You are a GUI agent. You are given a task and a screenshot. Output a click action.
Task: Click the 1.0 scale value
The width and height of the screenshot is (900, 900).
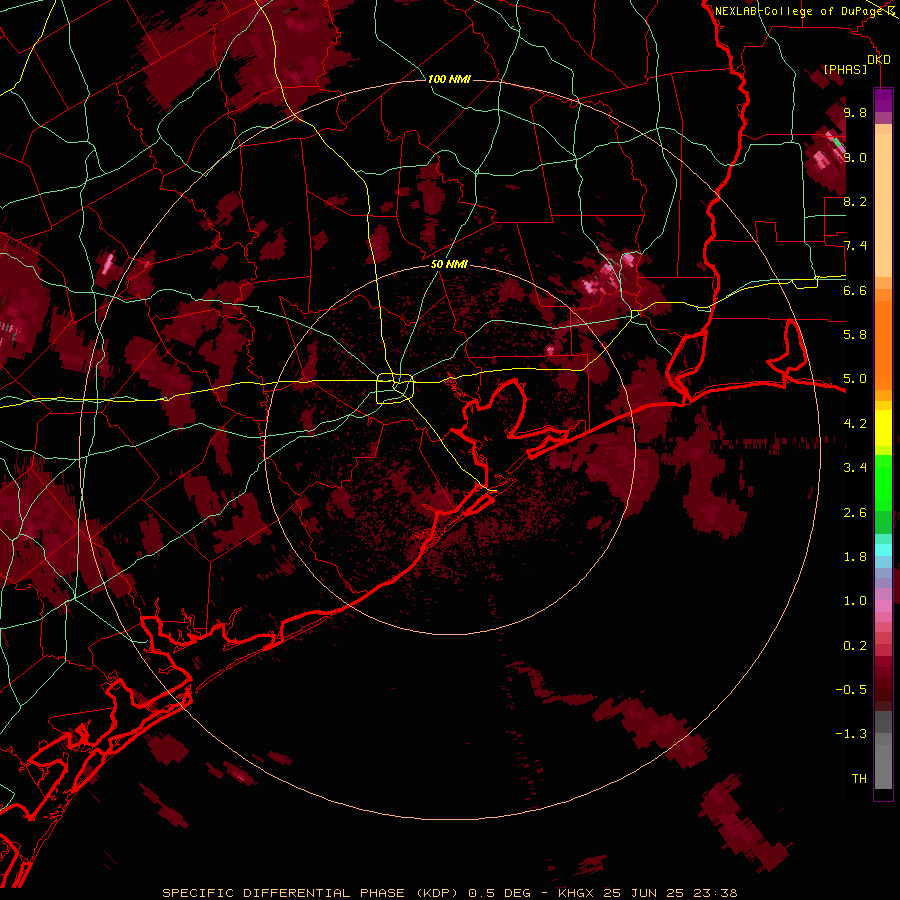coord(855,601)
